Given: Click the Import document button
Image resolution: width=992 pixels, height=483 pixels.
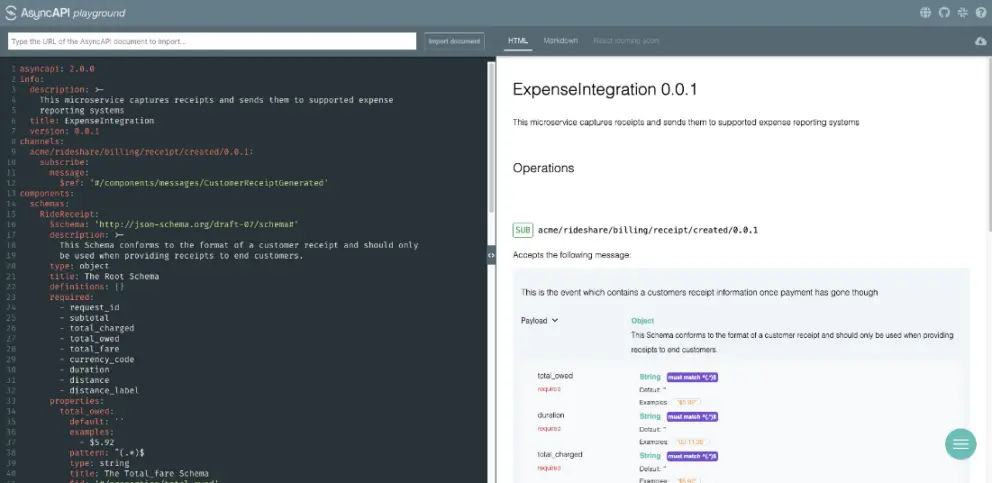Looking at the screenshot, I should [x=454, y=41].
